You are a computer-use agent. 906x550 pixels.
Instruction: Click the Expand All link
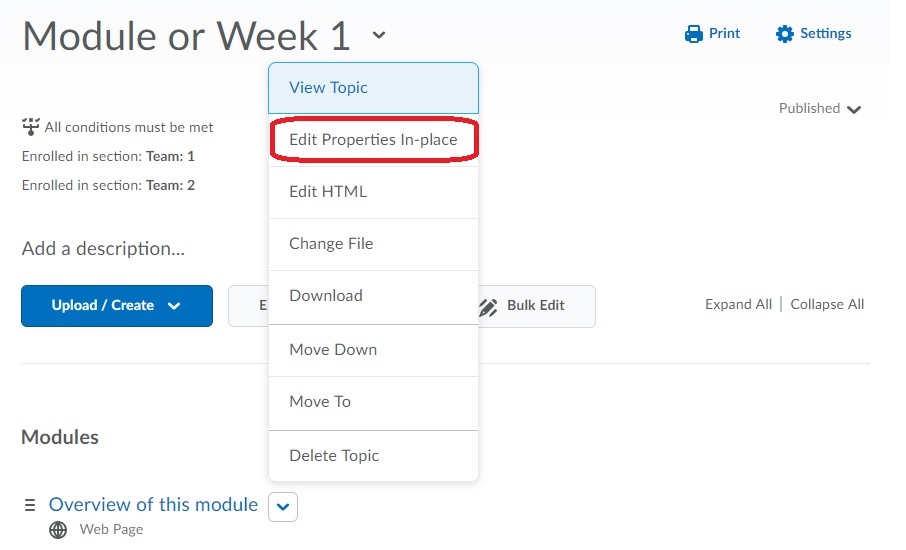point(738,305)
